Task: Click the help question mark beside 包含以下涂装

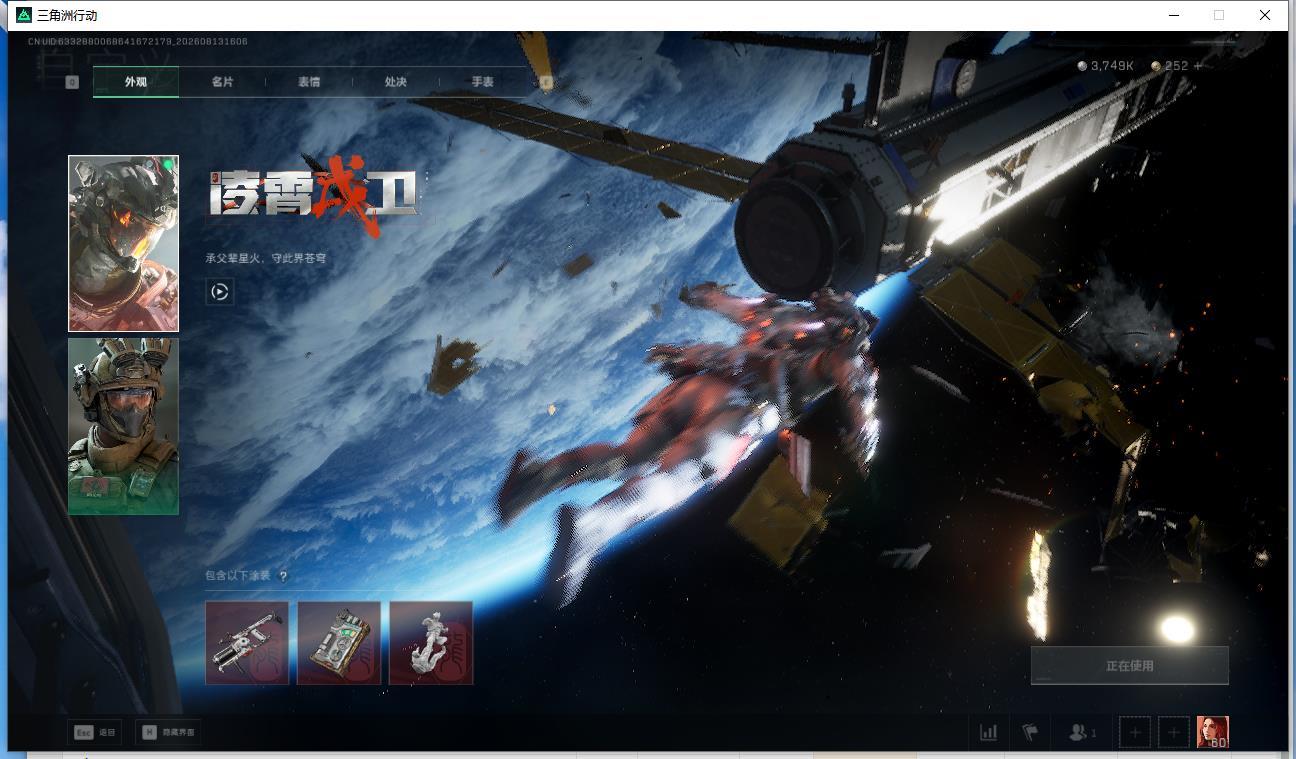Action: click(283, 576)
